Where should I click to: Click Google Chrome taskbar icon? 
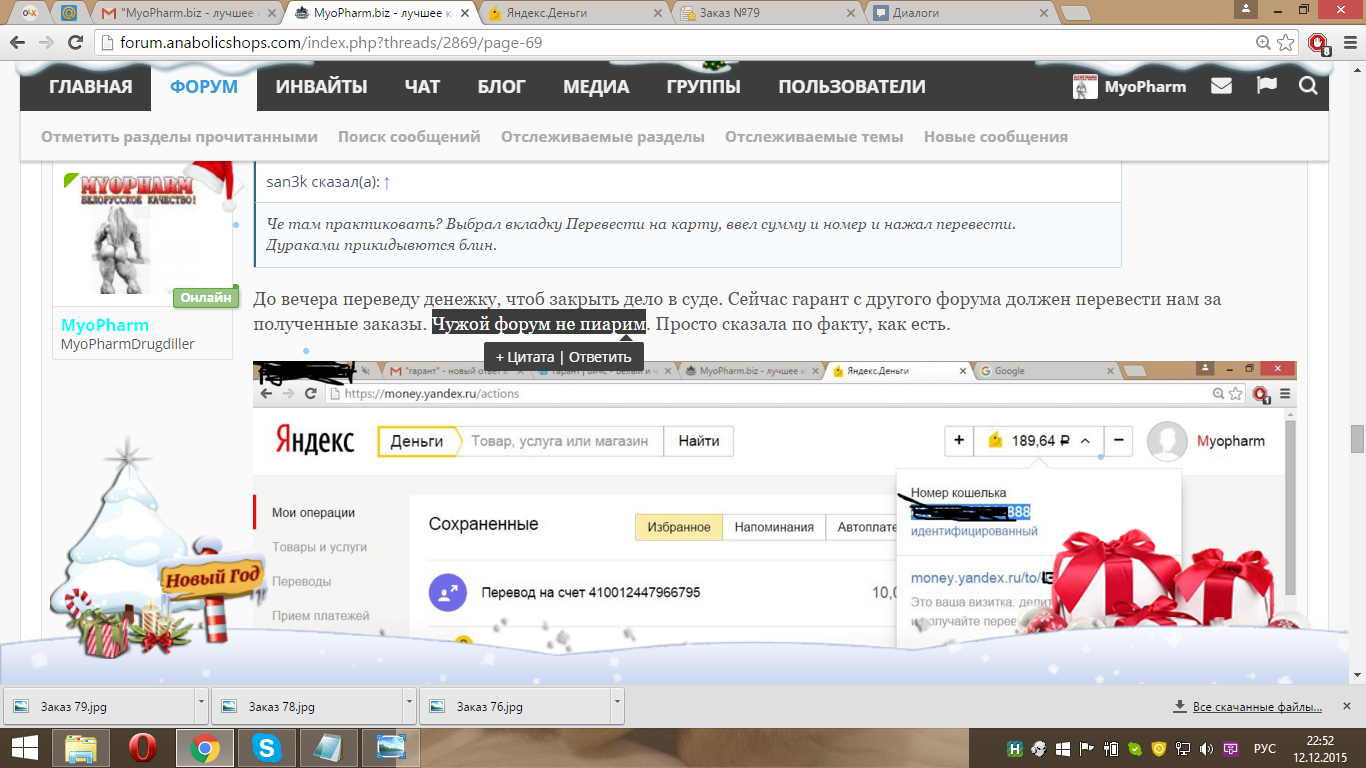click(205, 748)
